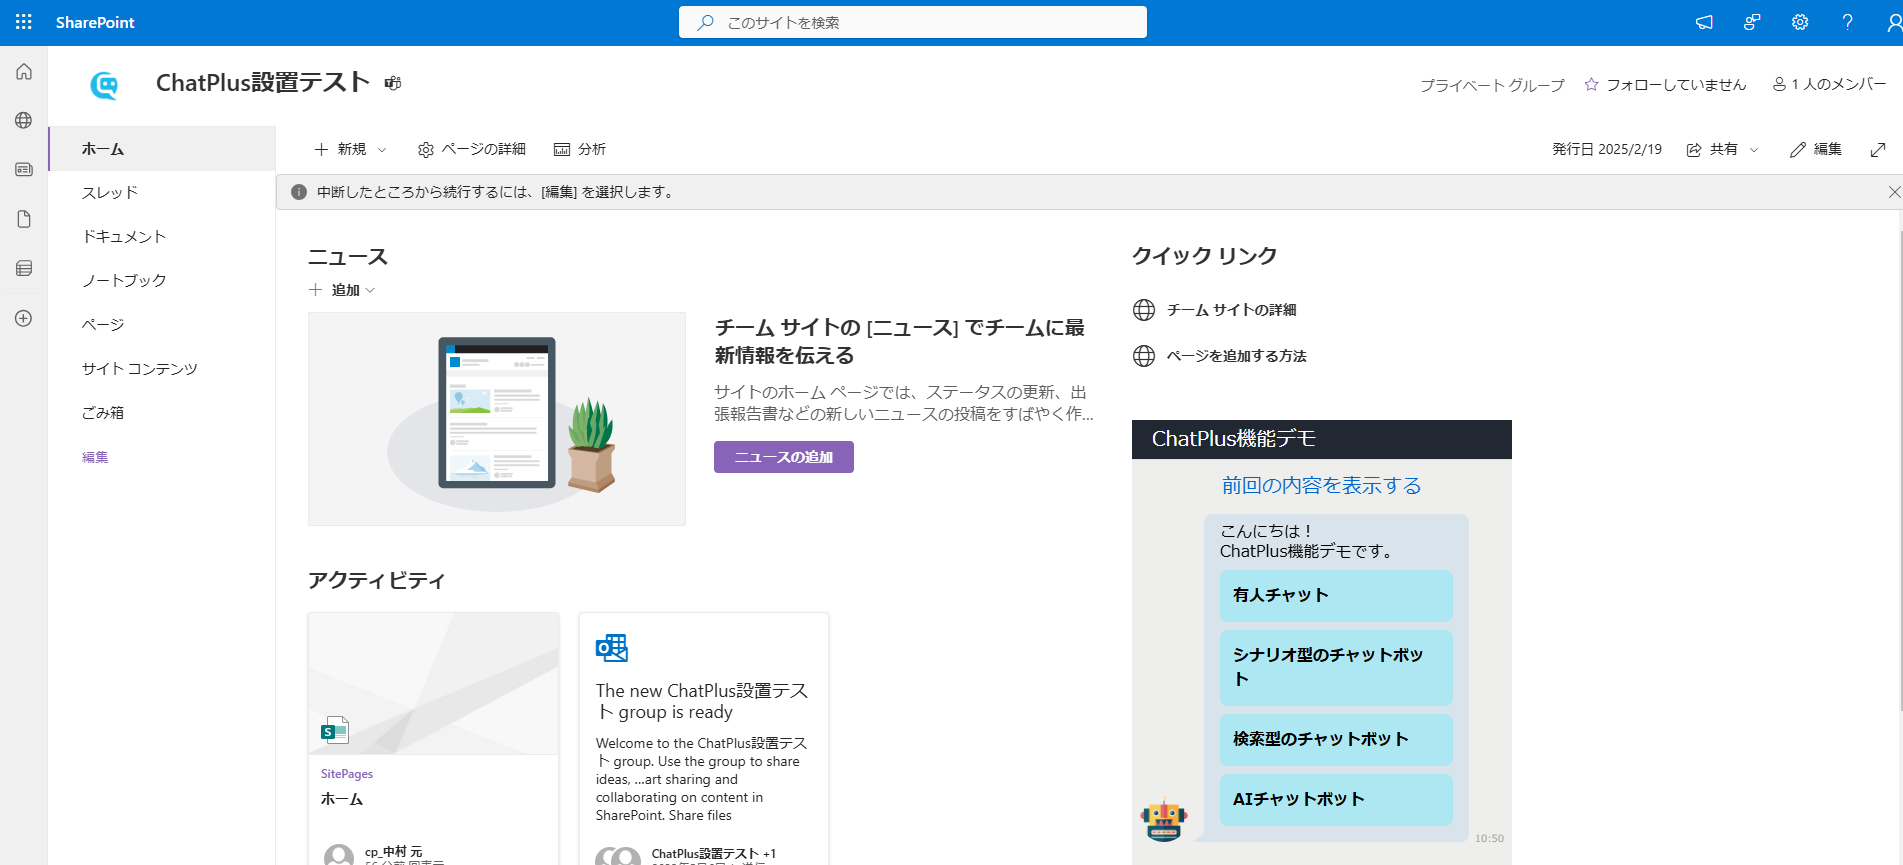Click the globe icon beside チーム サイトの詳細
The image size is (1903, 865).
pos(1144,310)
